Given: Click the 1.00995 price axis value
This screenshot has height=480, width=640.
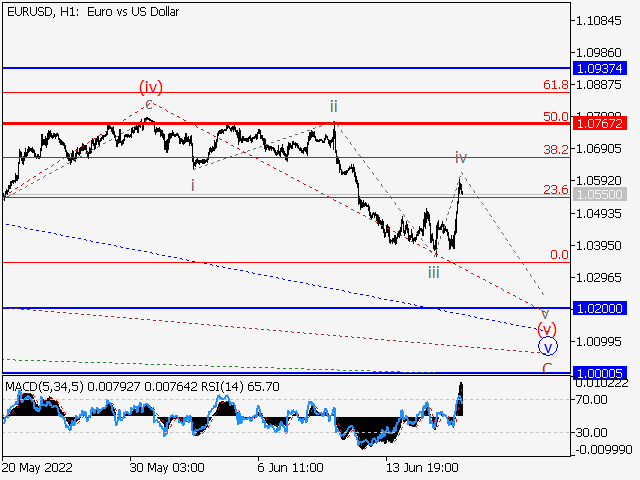Looking at the screenshot, I should 598,342.
